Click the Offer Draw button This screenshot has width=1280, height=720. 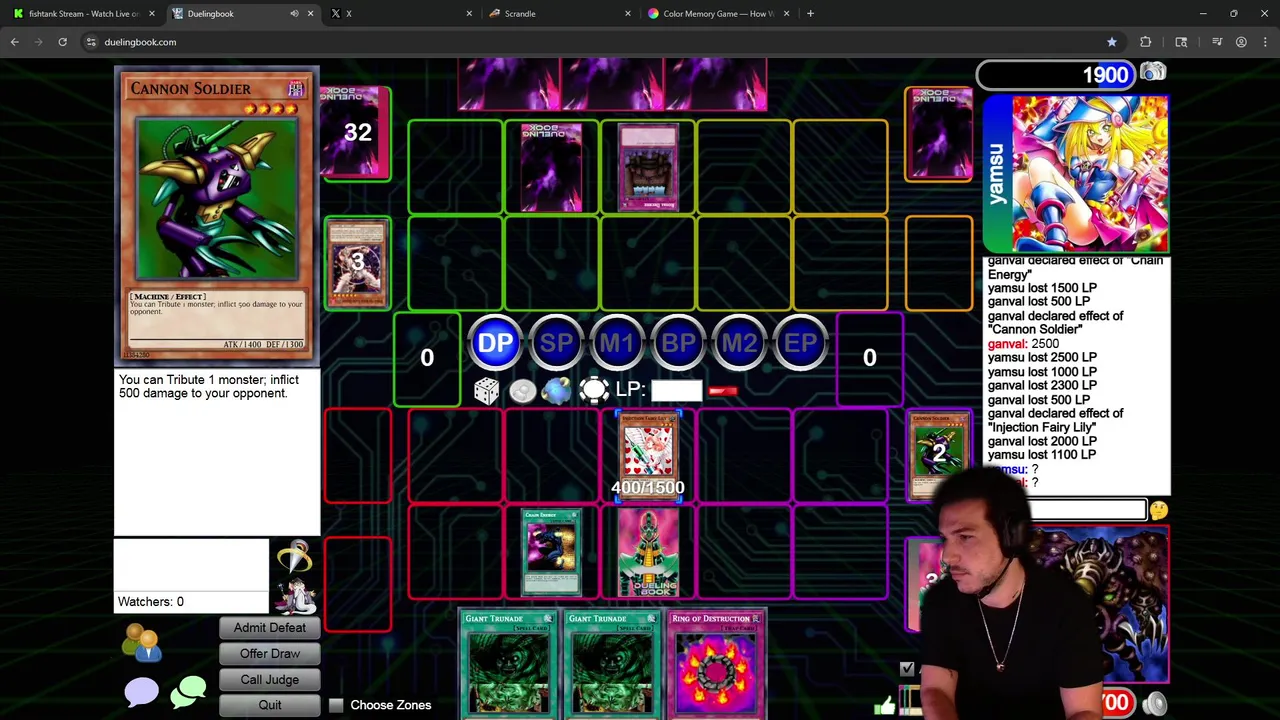tap(270, 653)
